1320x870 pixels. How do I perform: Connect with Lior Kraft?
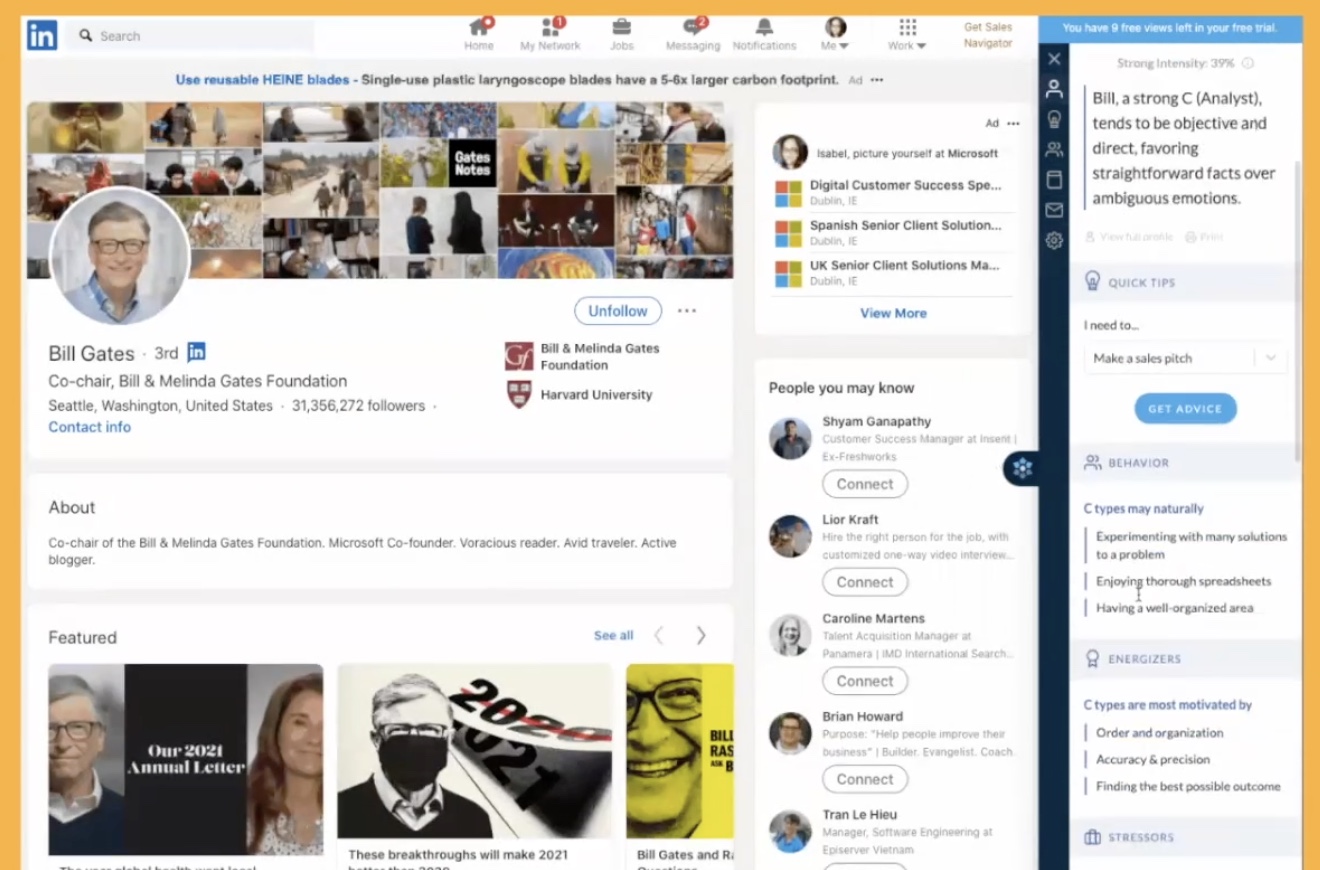865,582
